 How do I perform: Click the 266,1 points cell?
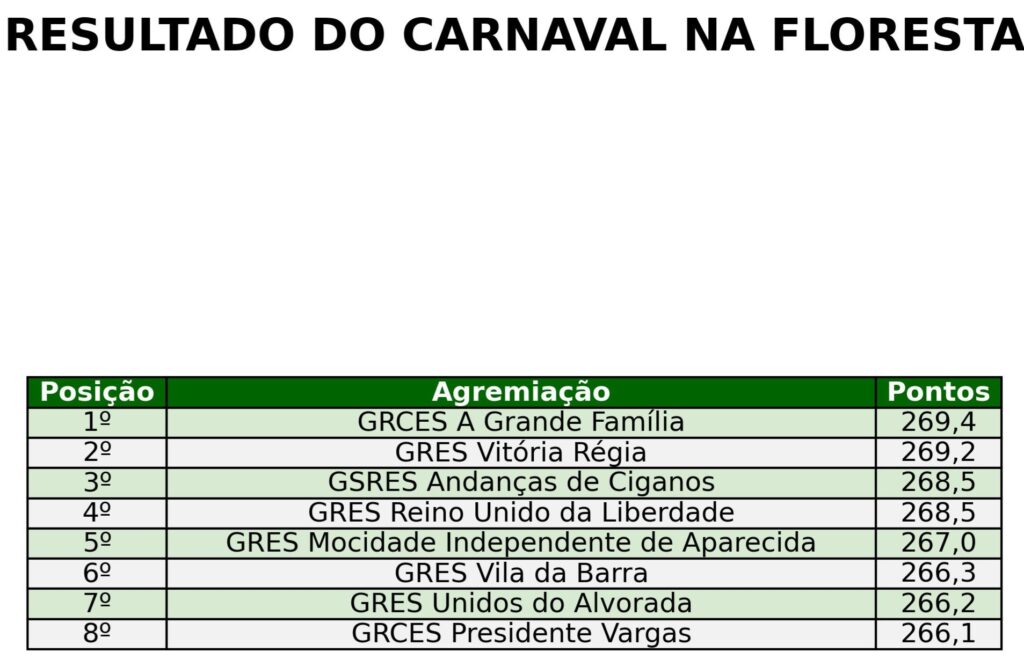938,634
